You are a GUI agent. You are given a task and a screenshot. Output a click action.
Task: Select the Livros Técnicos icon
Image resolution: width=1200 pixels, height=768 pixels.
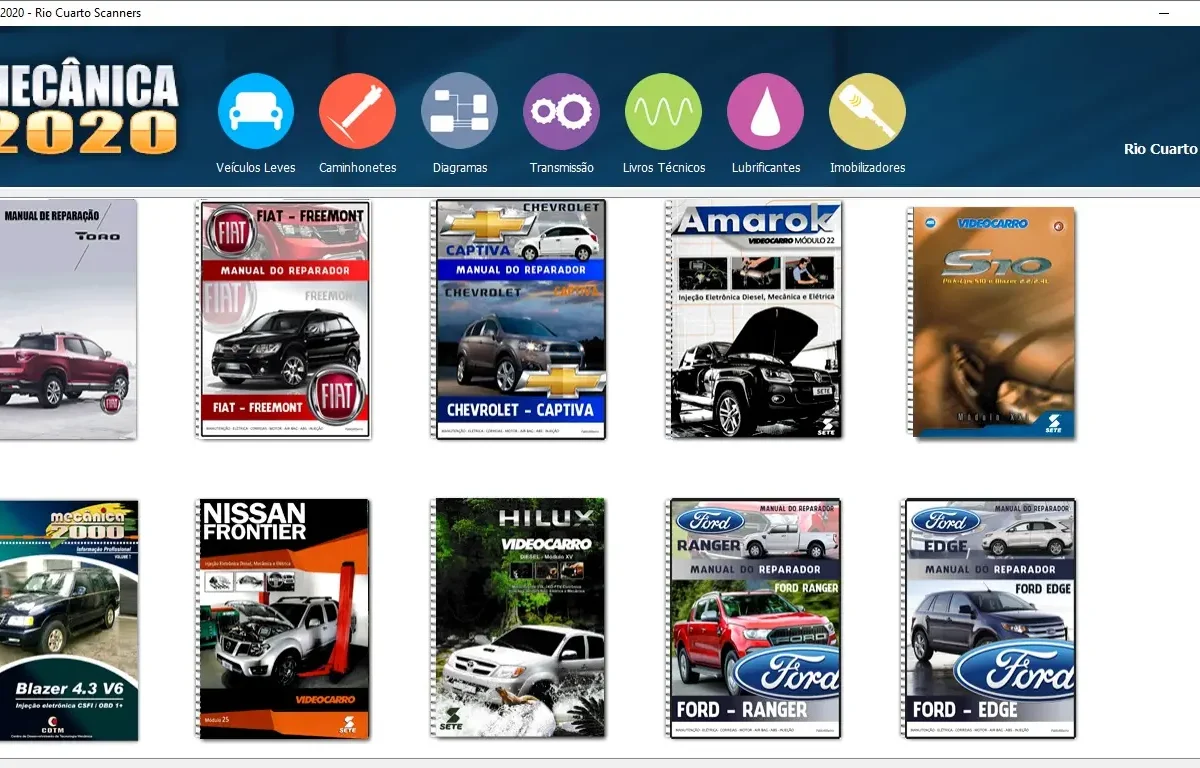coord(663,110)
